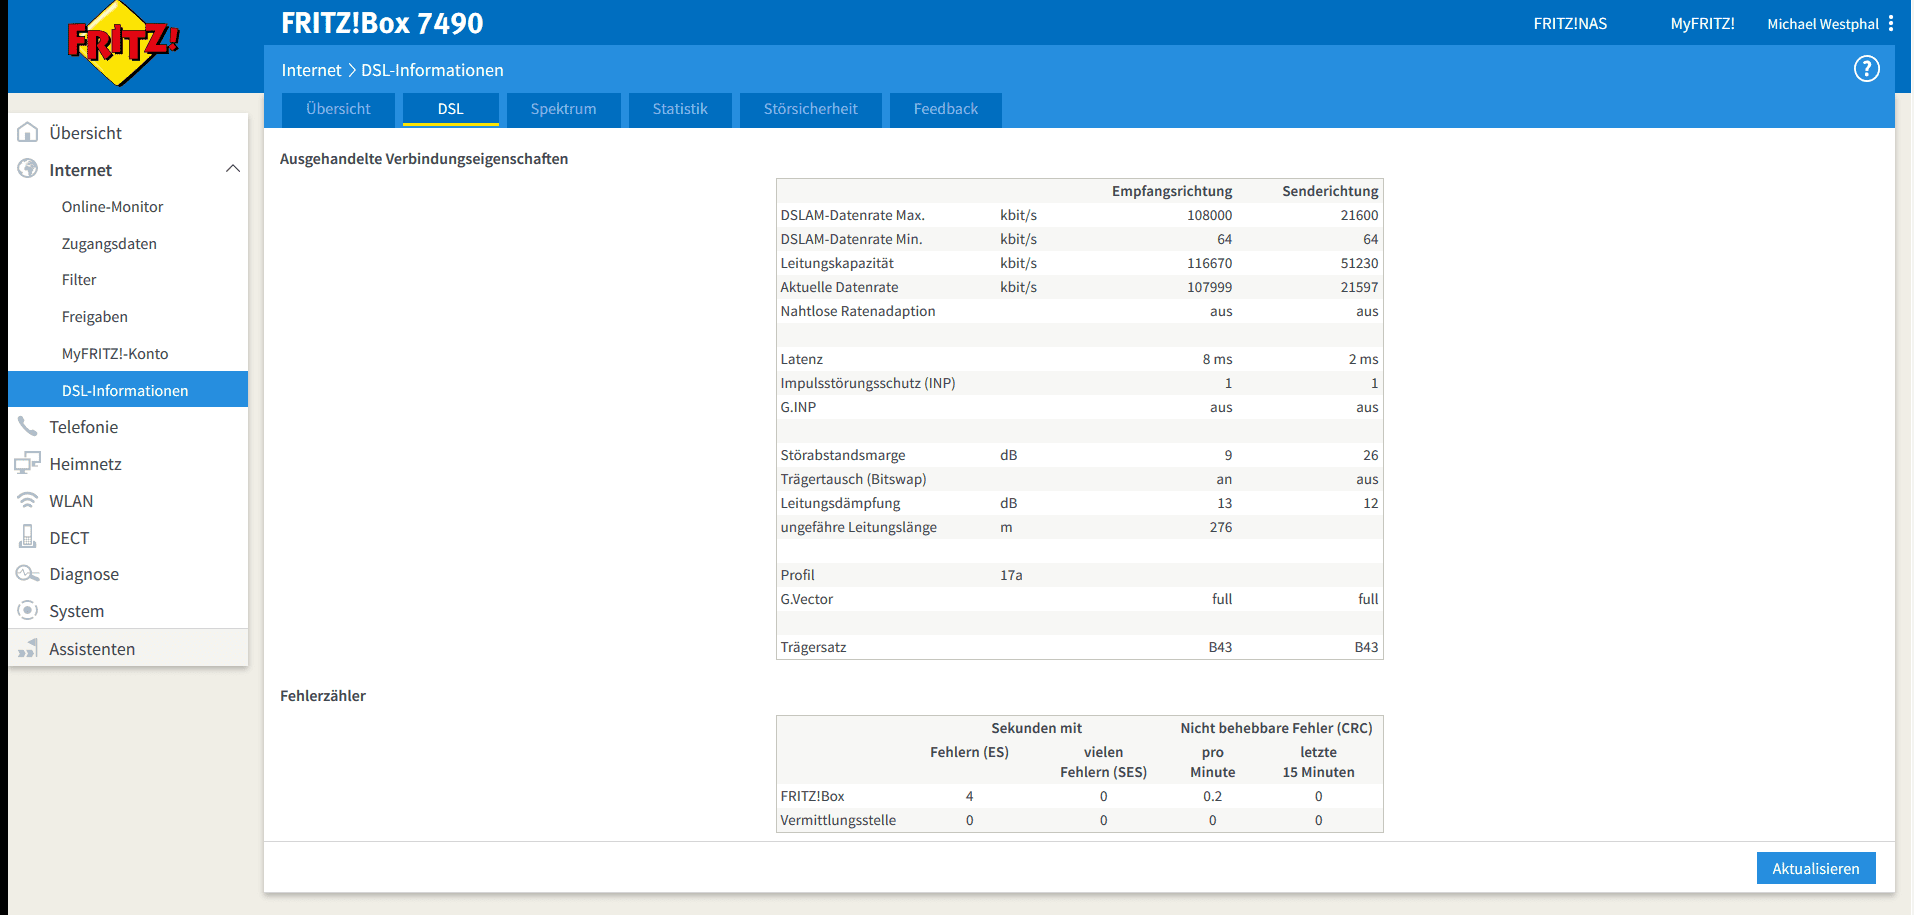Open the help question mark icon
Image resolution: width=1914 pixels, height=915 pixels.
[1866, 69]
